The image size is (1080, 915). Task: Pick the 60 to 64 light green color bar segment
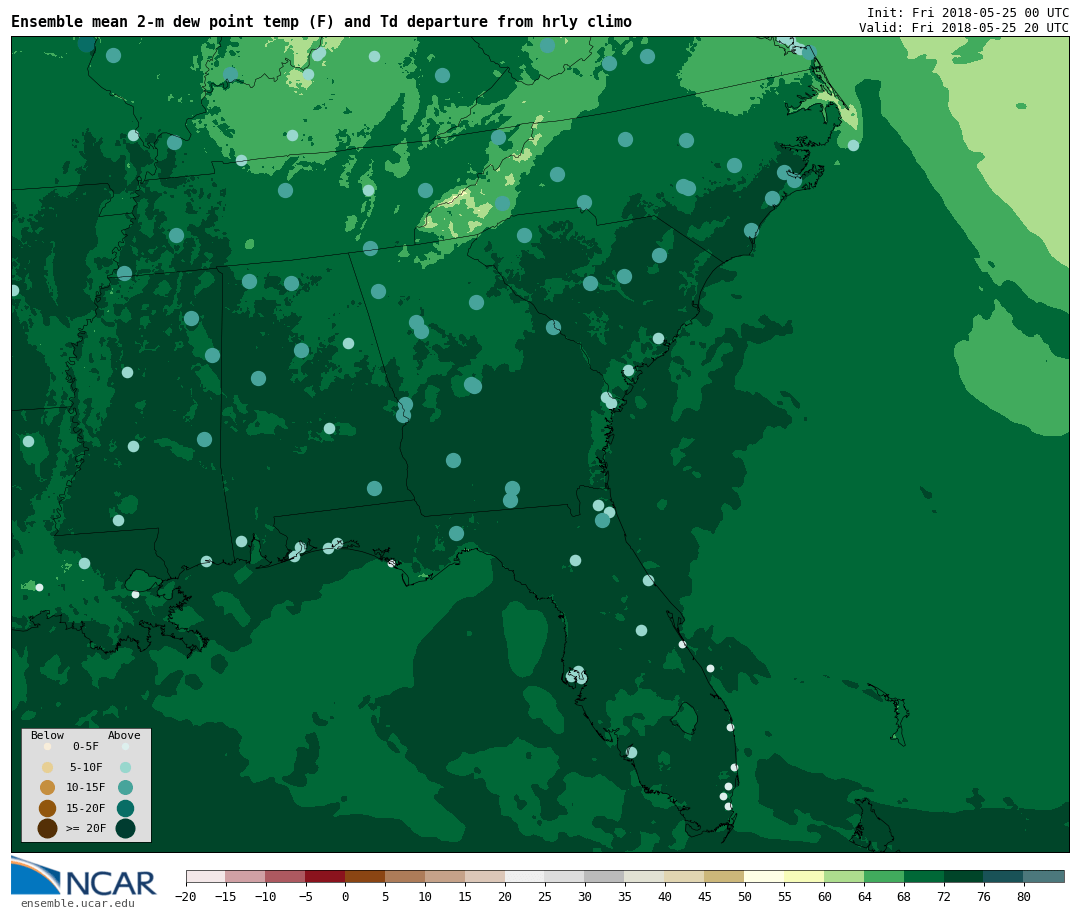tap(845, 876)
